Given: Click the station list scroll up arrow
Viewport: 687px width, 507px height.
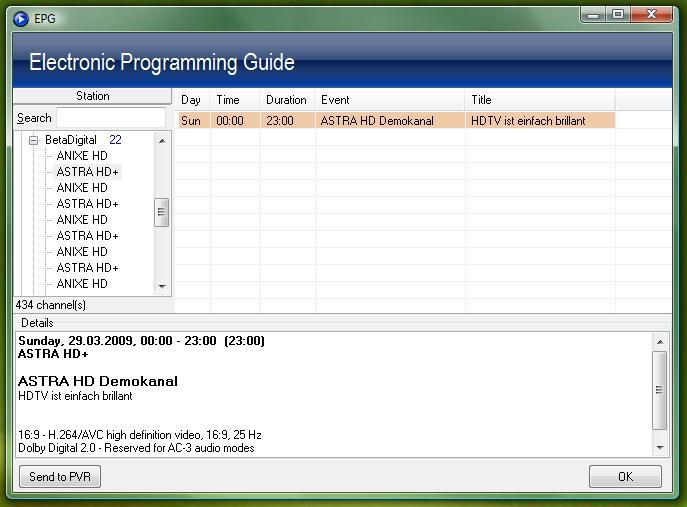Looking at the screenshot, I should click(x=162, y=141).
